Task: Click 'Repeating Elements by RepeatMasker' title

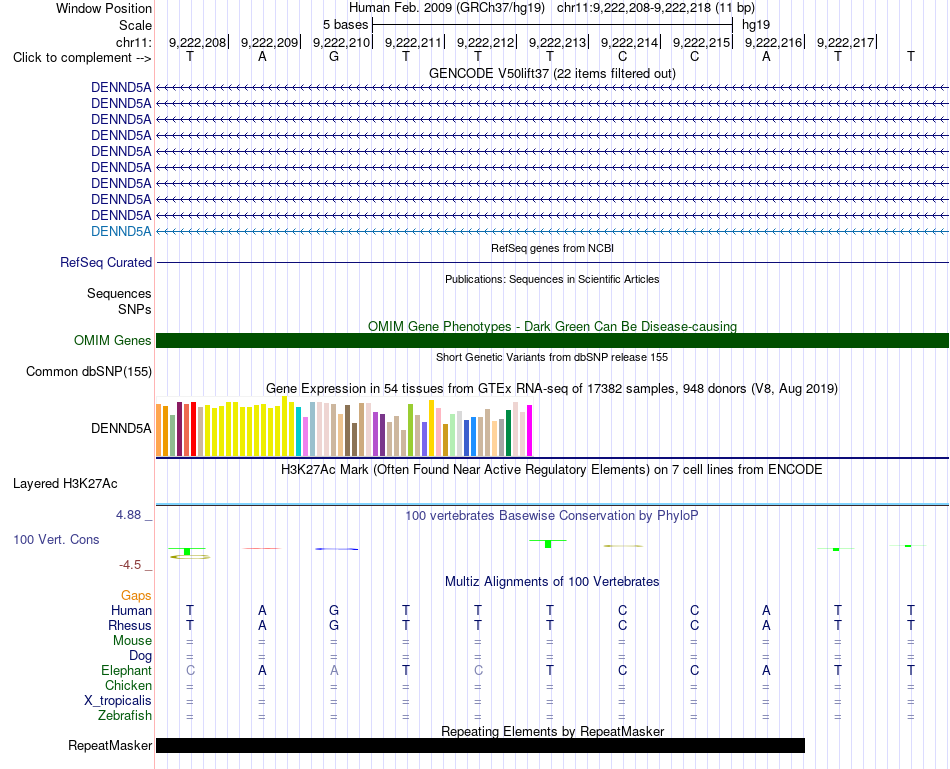Action: point(552,731)
